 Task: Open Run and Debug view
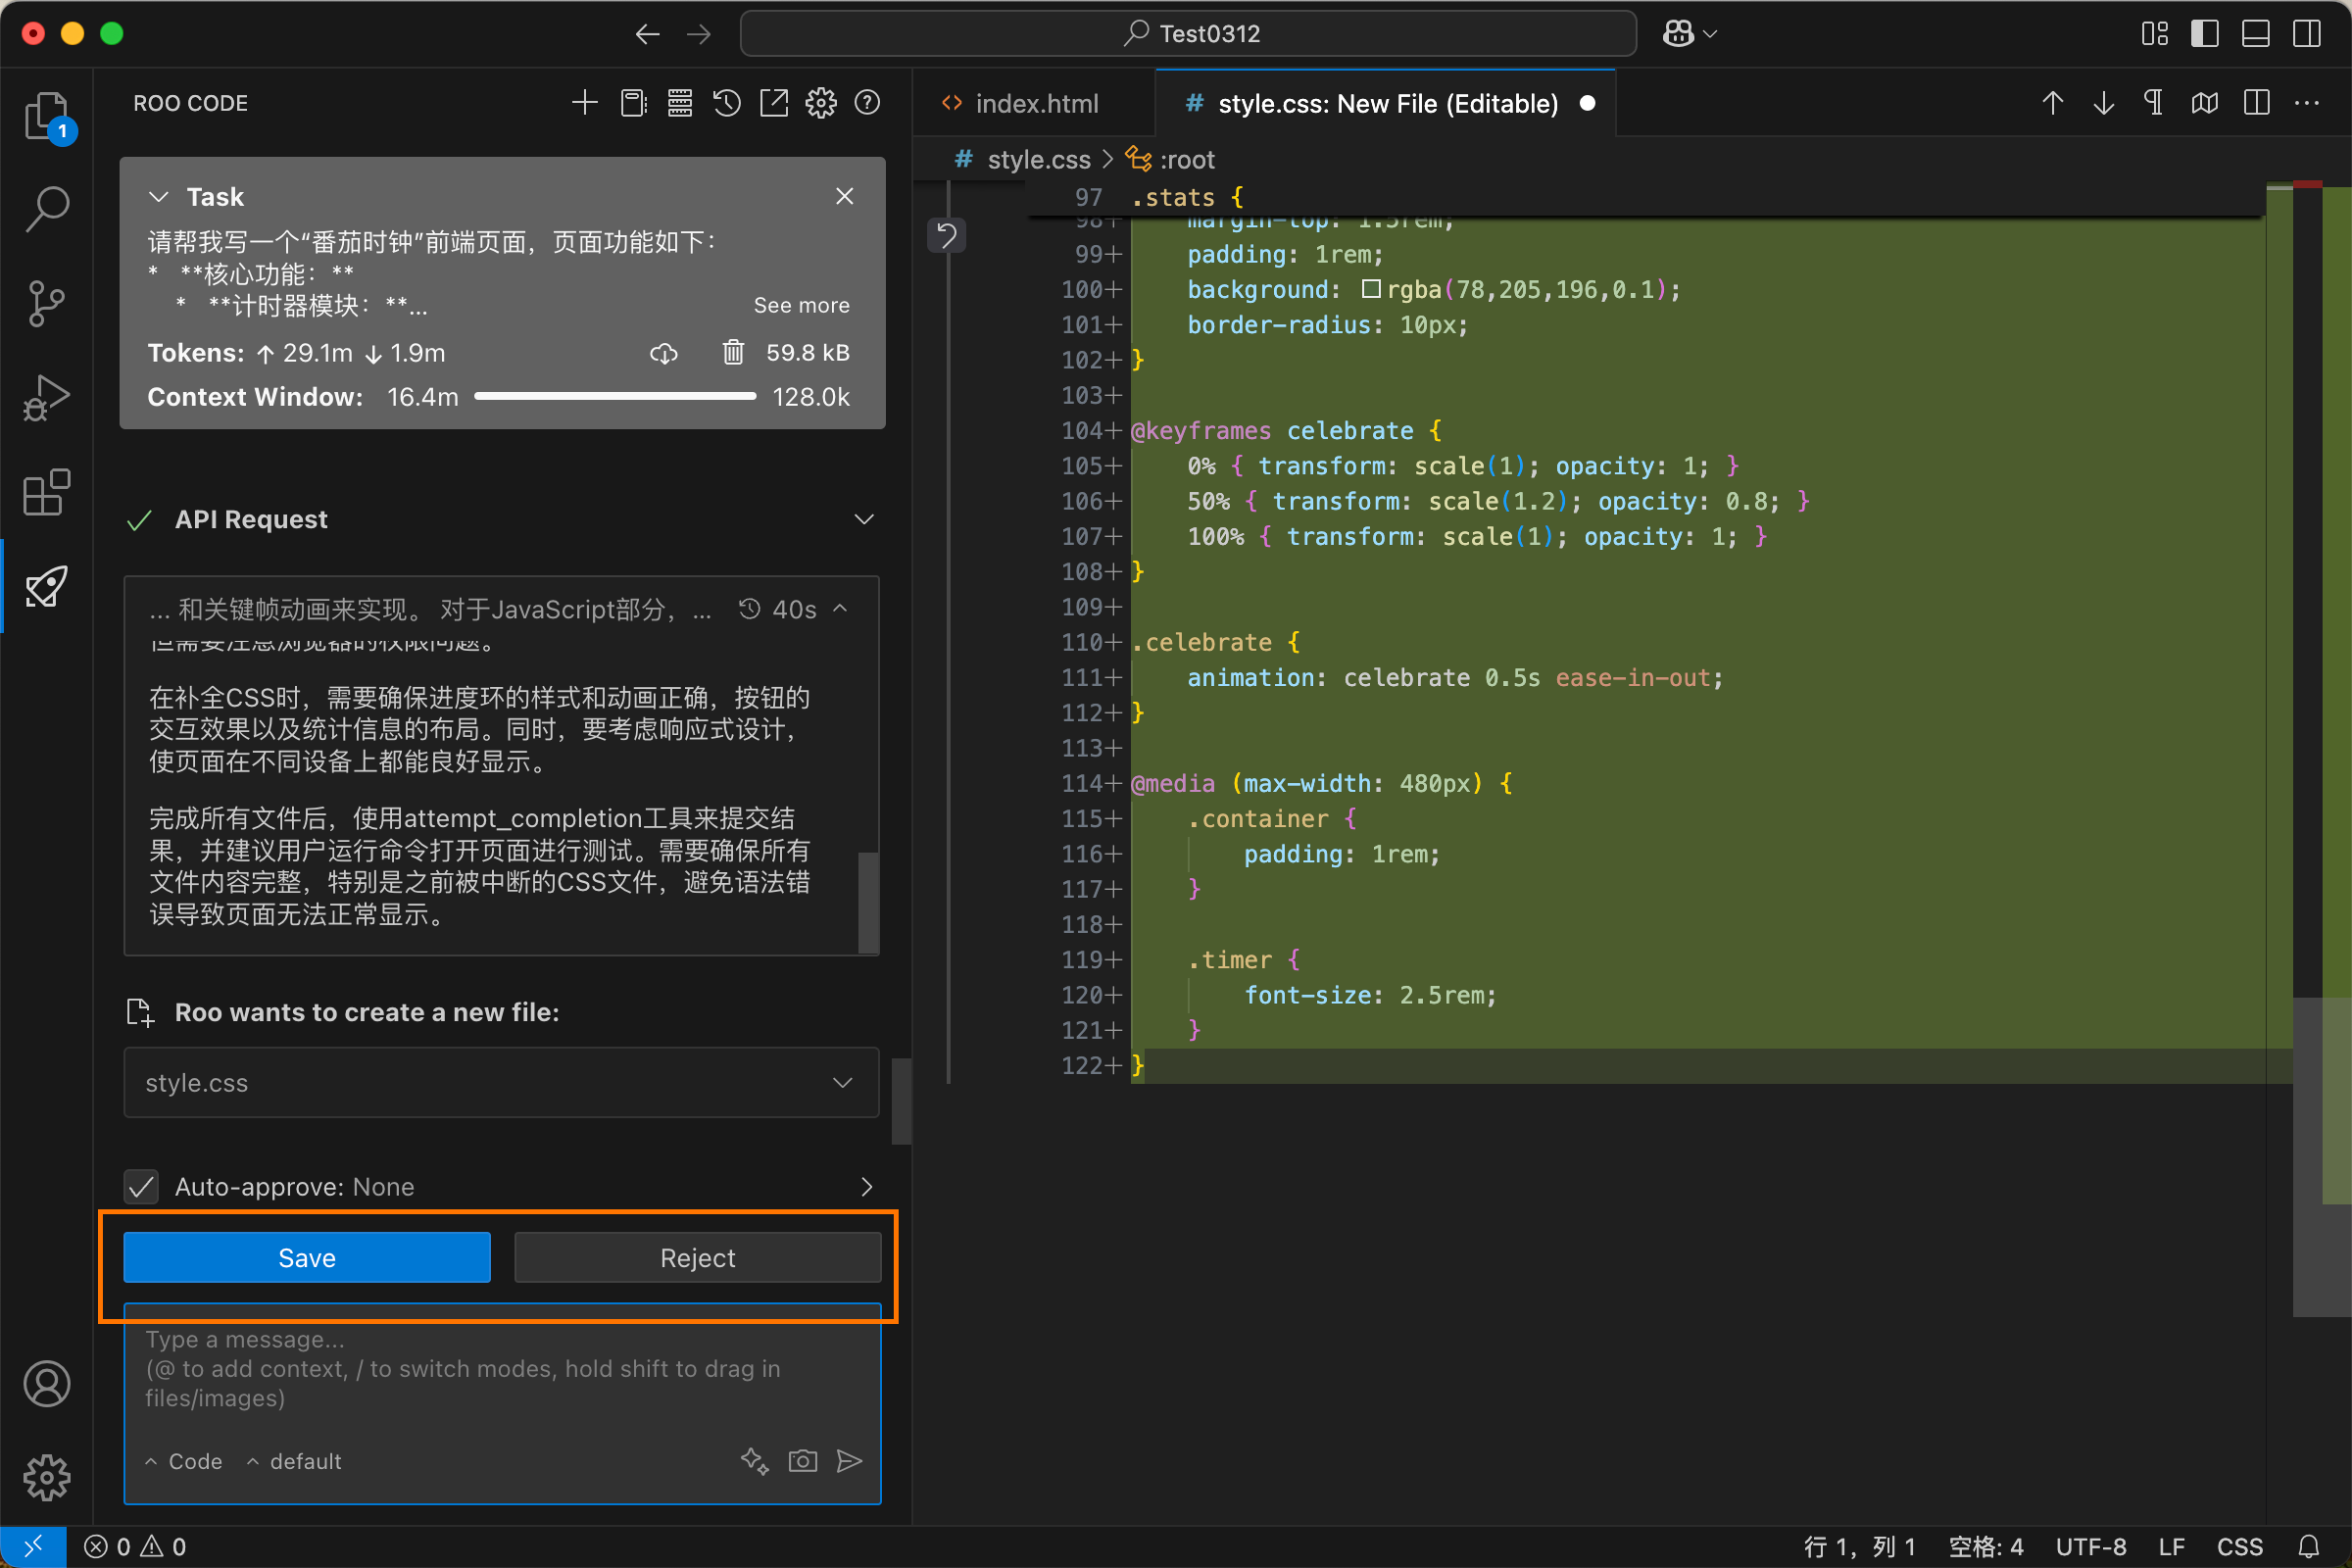click(46, 398)
